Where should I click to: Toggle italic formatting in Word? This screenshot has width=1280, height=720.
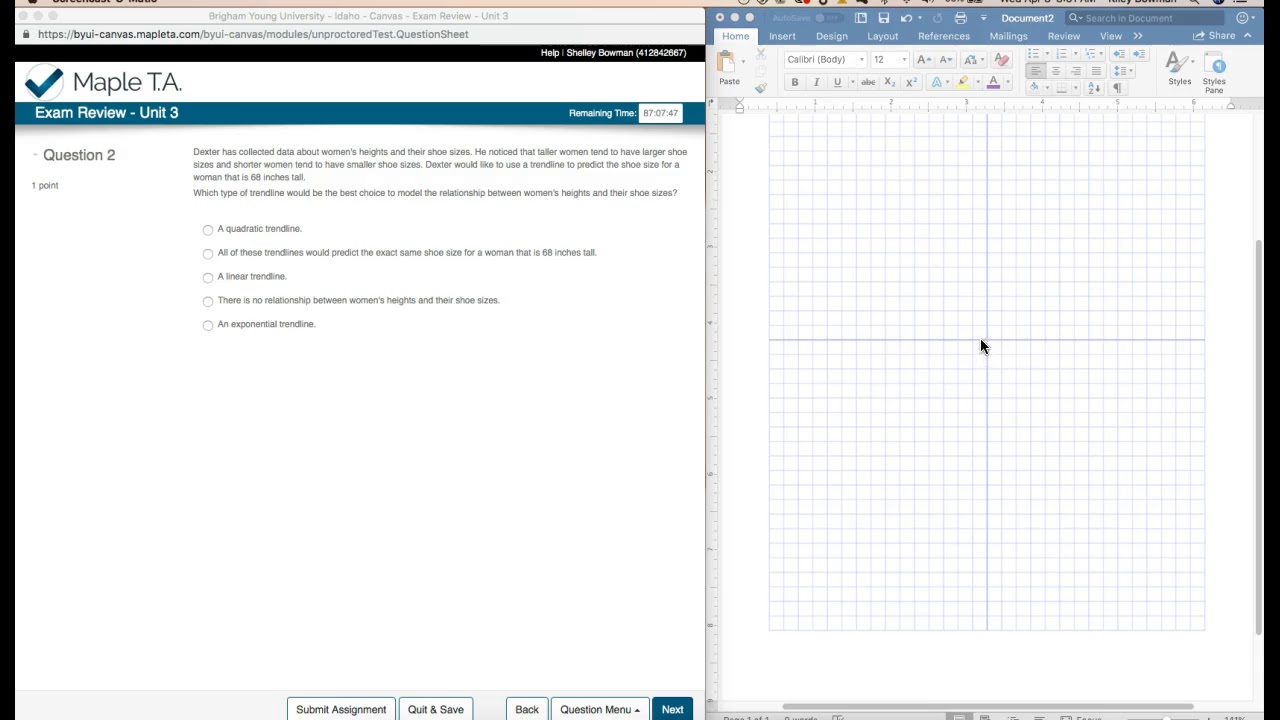point(816,83)
